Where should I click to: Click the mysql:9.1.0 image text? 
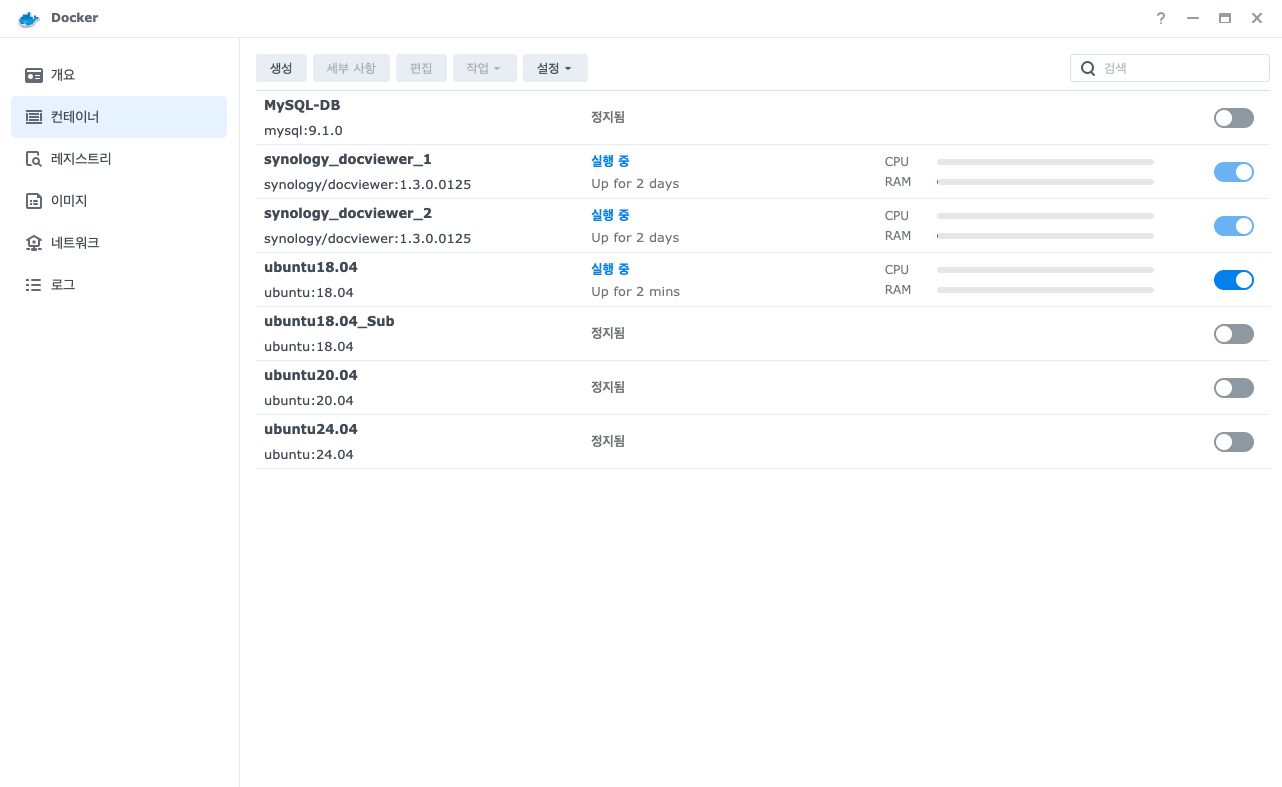(303, 131)
